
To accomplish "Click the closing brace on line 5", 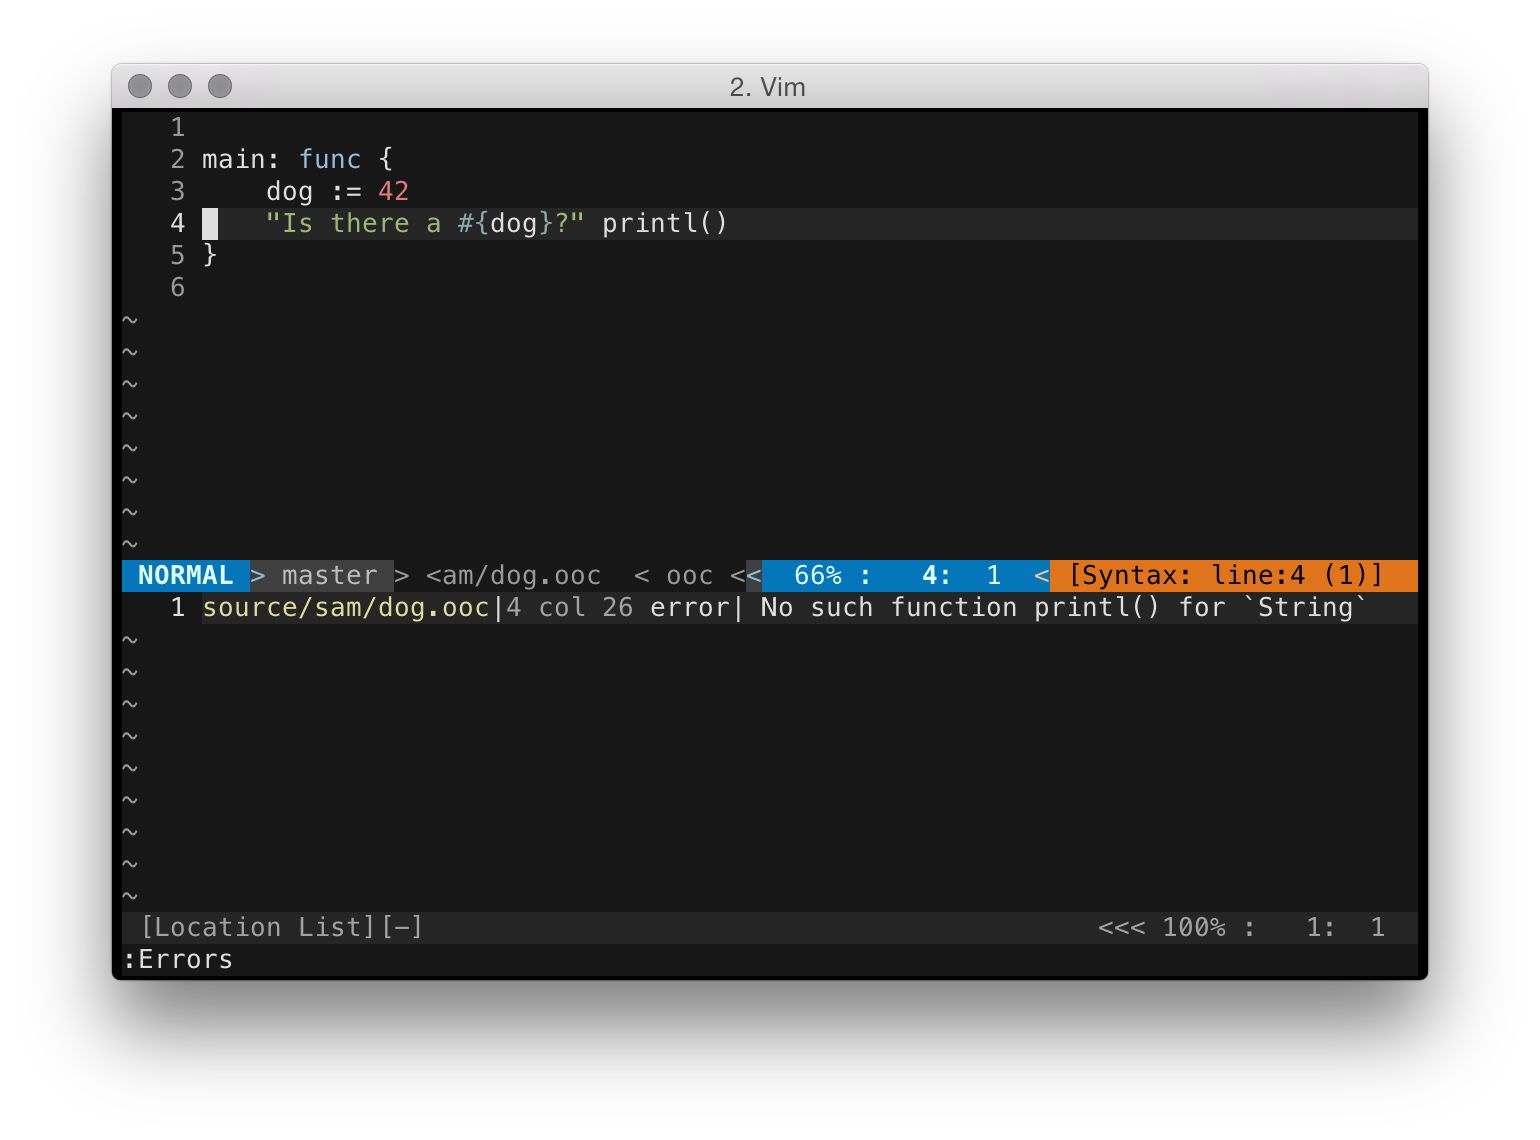I will [210, 255].
